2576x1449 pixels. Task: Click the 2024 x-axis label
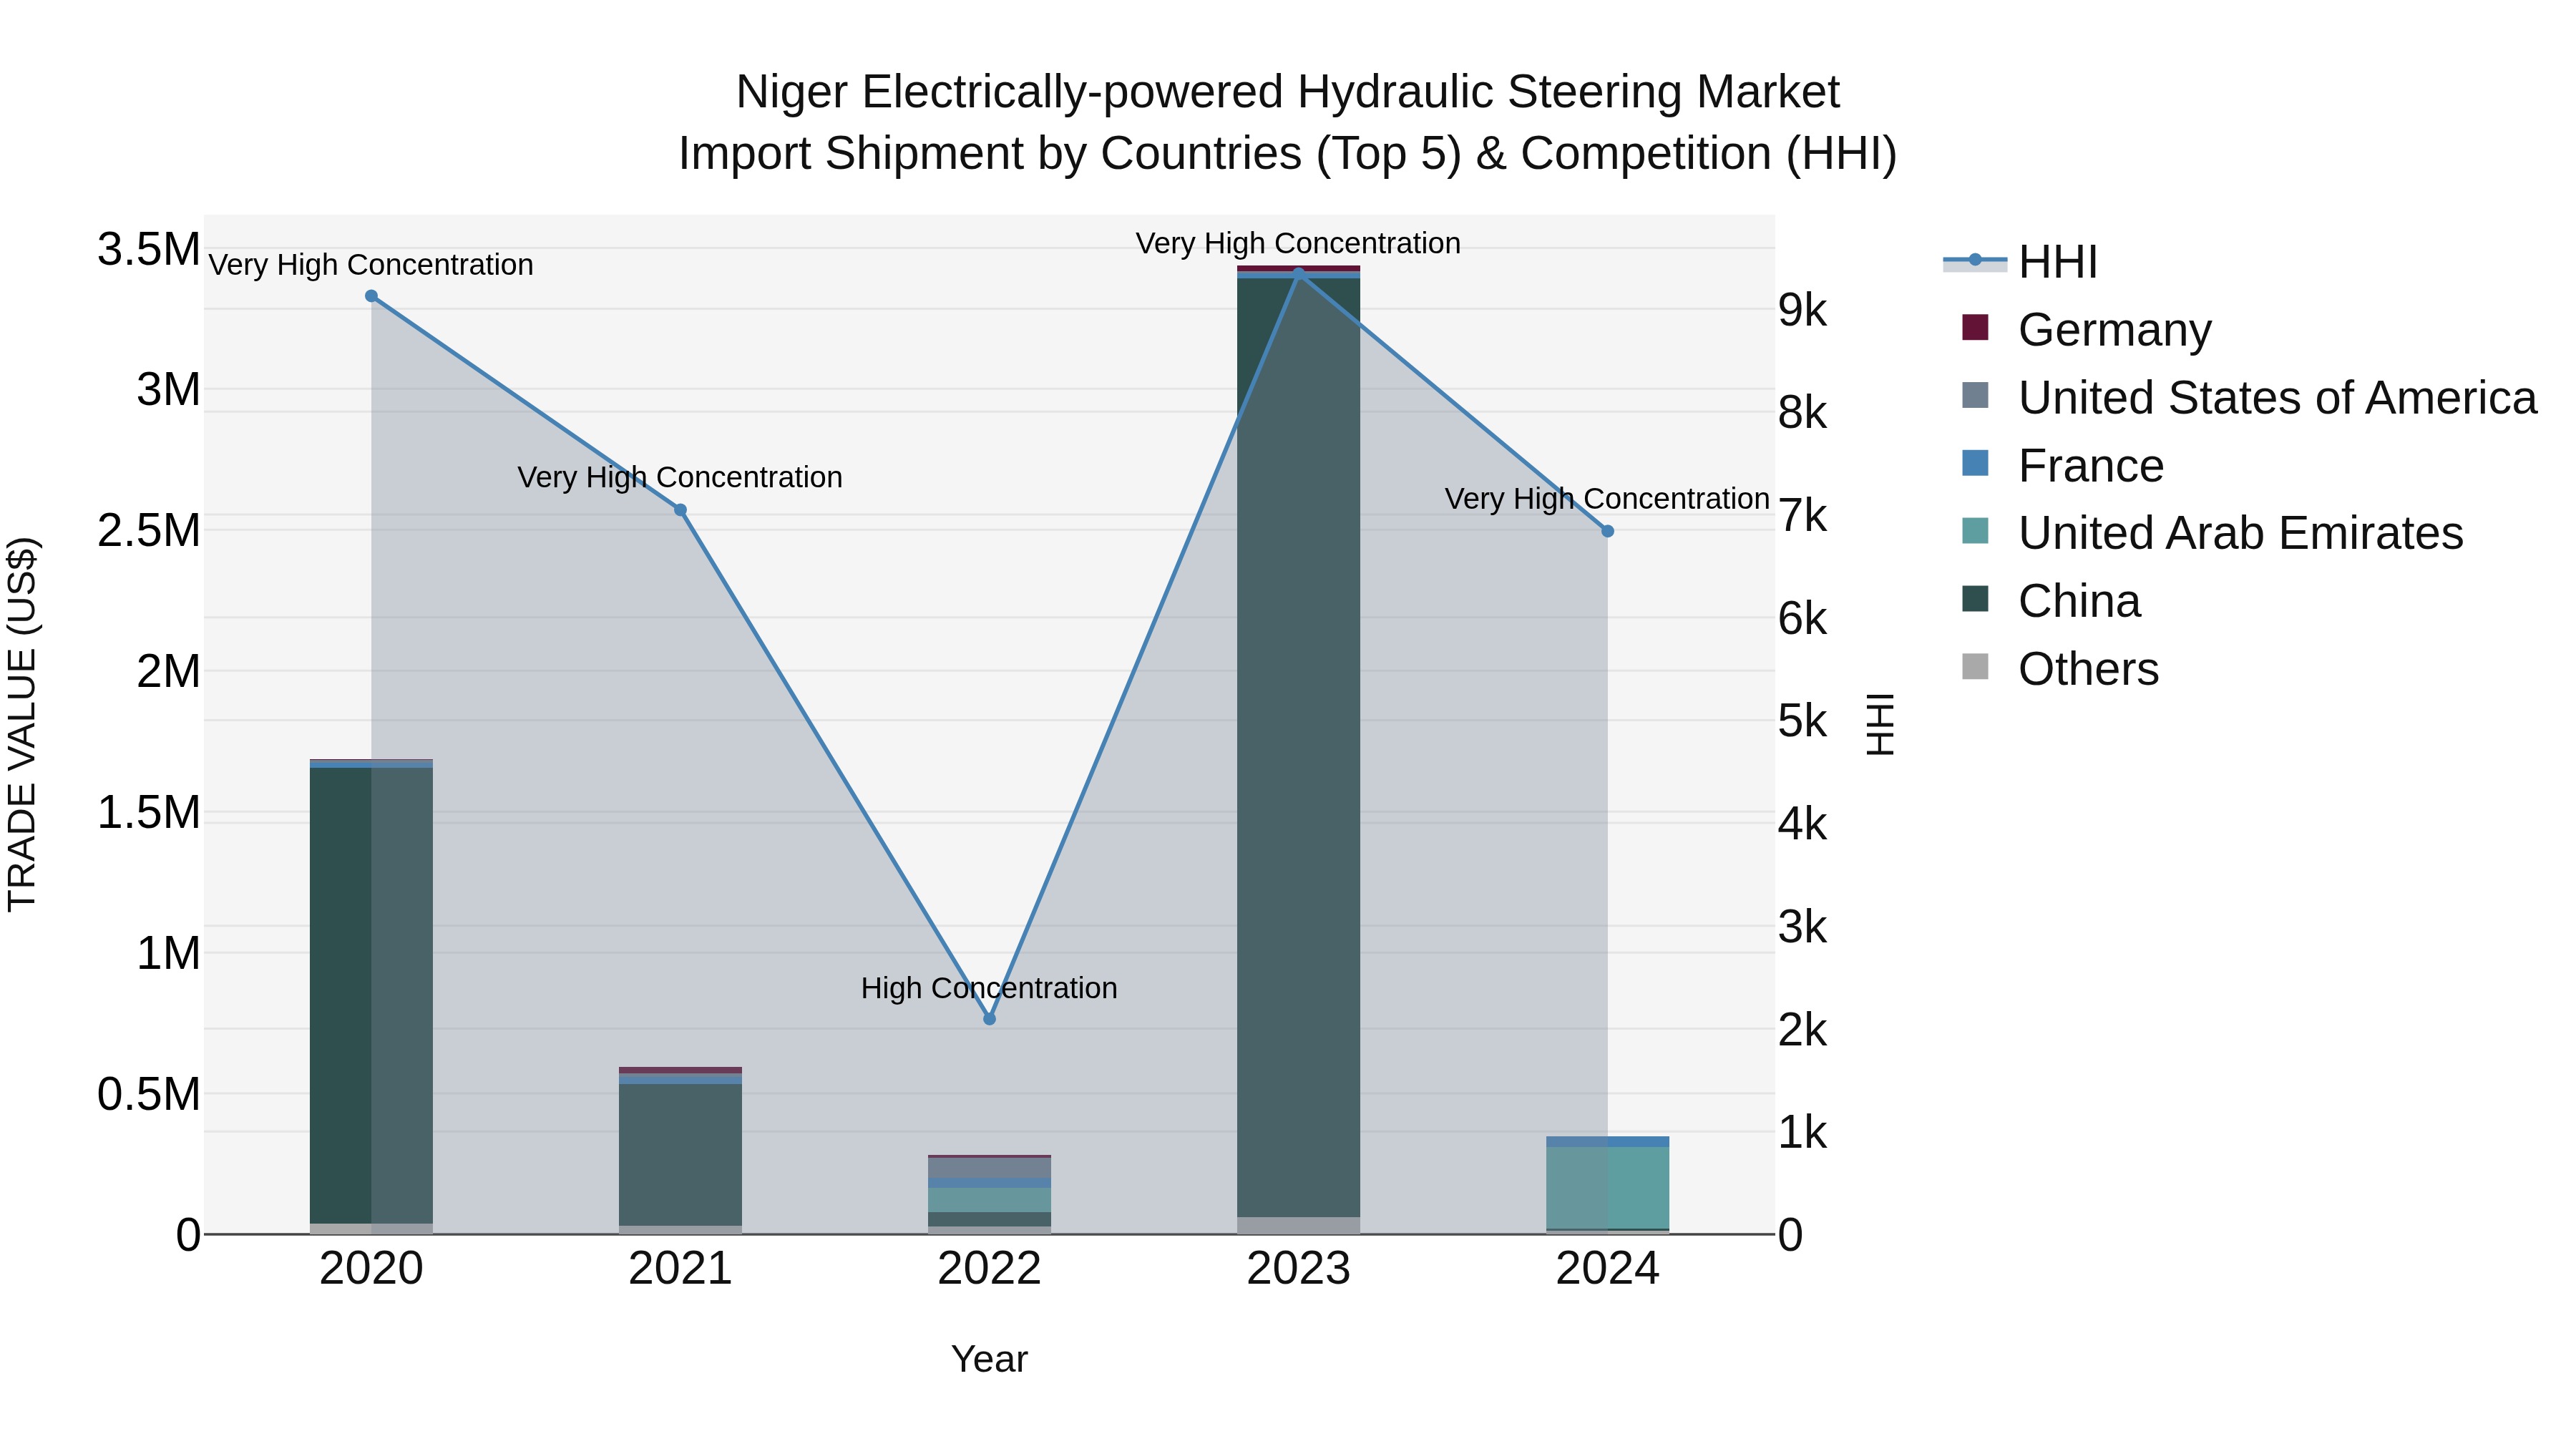(1607, 1269)
